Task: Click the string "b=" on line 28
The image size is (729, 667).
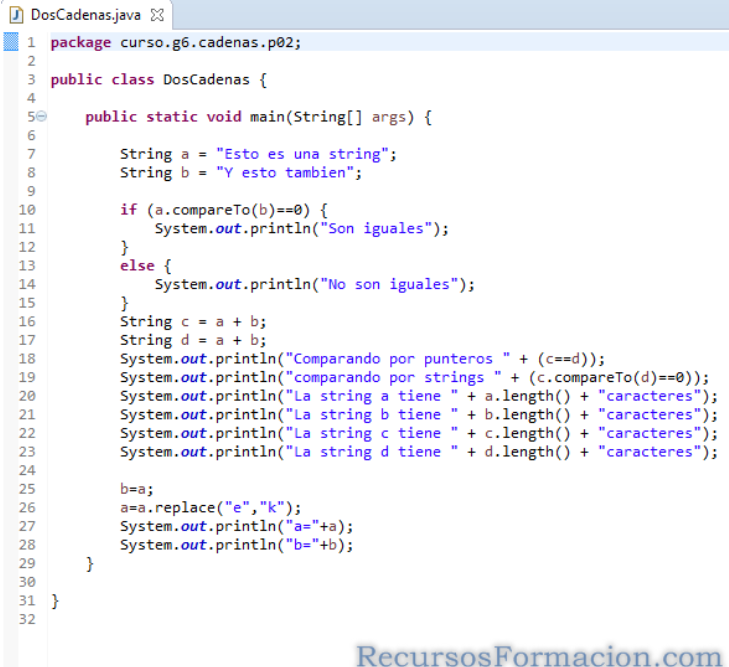Action: (x=302, y=545)
